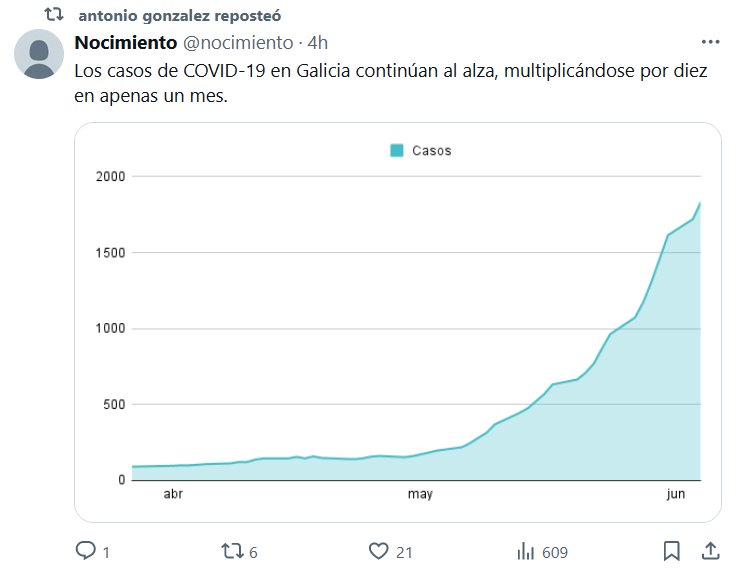Share the tweet using the upload arrow icon
The height and width of the screenshot is (576, 736).
(709, 551)
